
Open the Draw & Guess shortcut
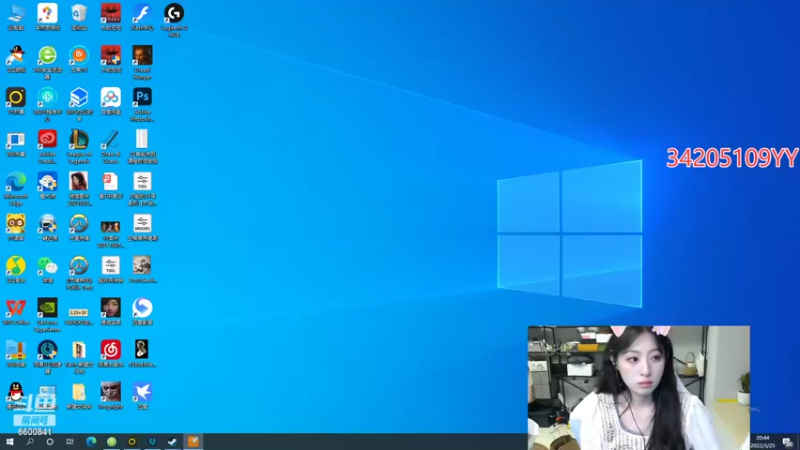110,146
